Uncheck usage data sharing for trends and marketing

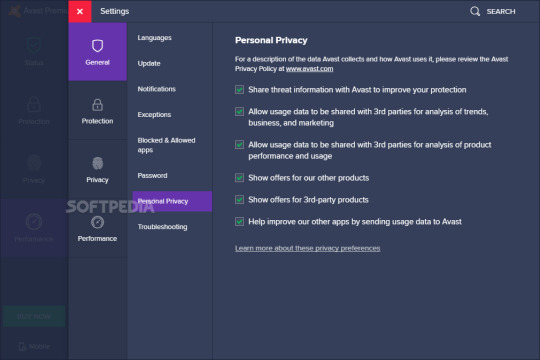click(x=239, y=112)
